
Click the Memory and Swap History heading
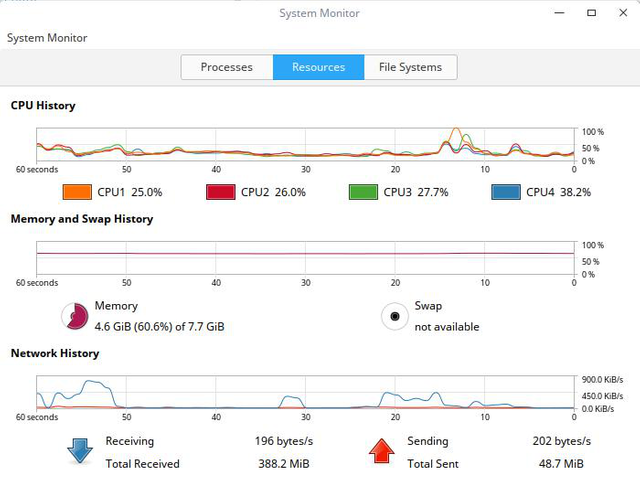point(82,219)
